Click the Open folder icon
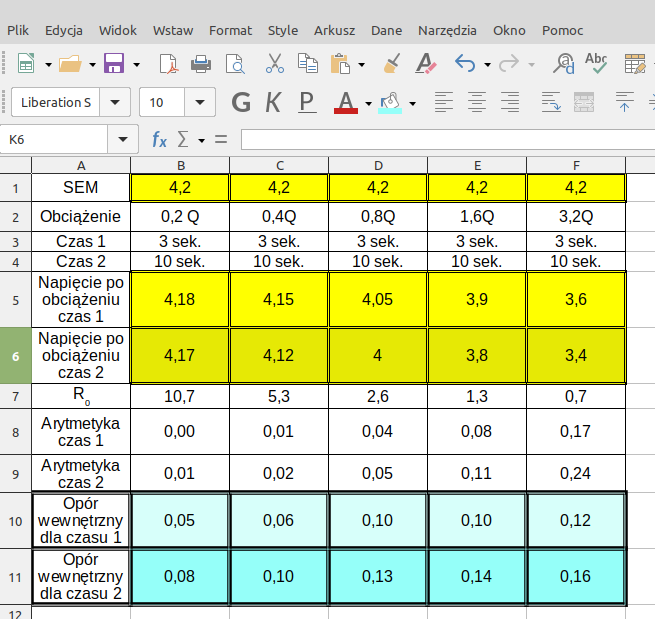The height and width of the screenshot is (619, 655). pos(70,64)
